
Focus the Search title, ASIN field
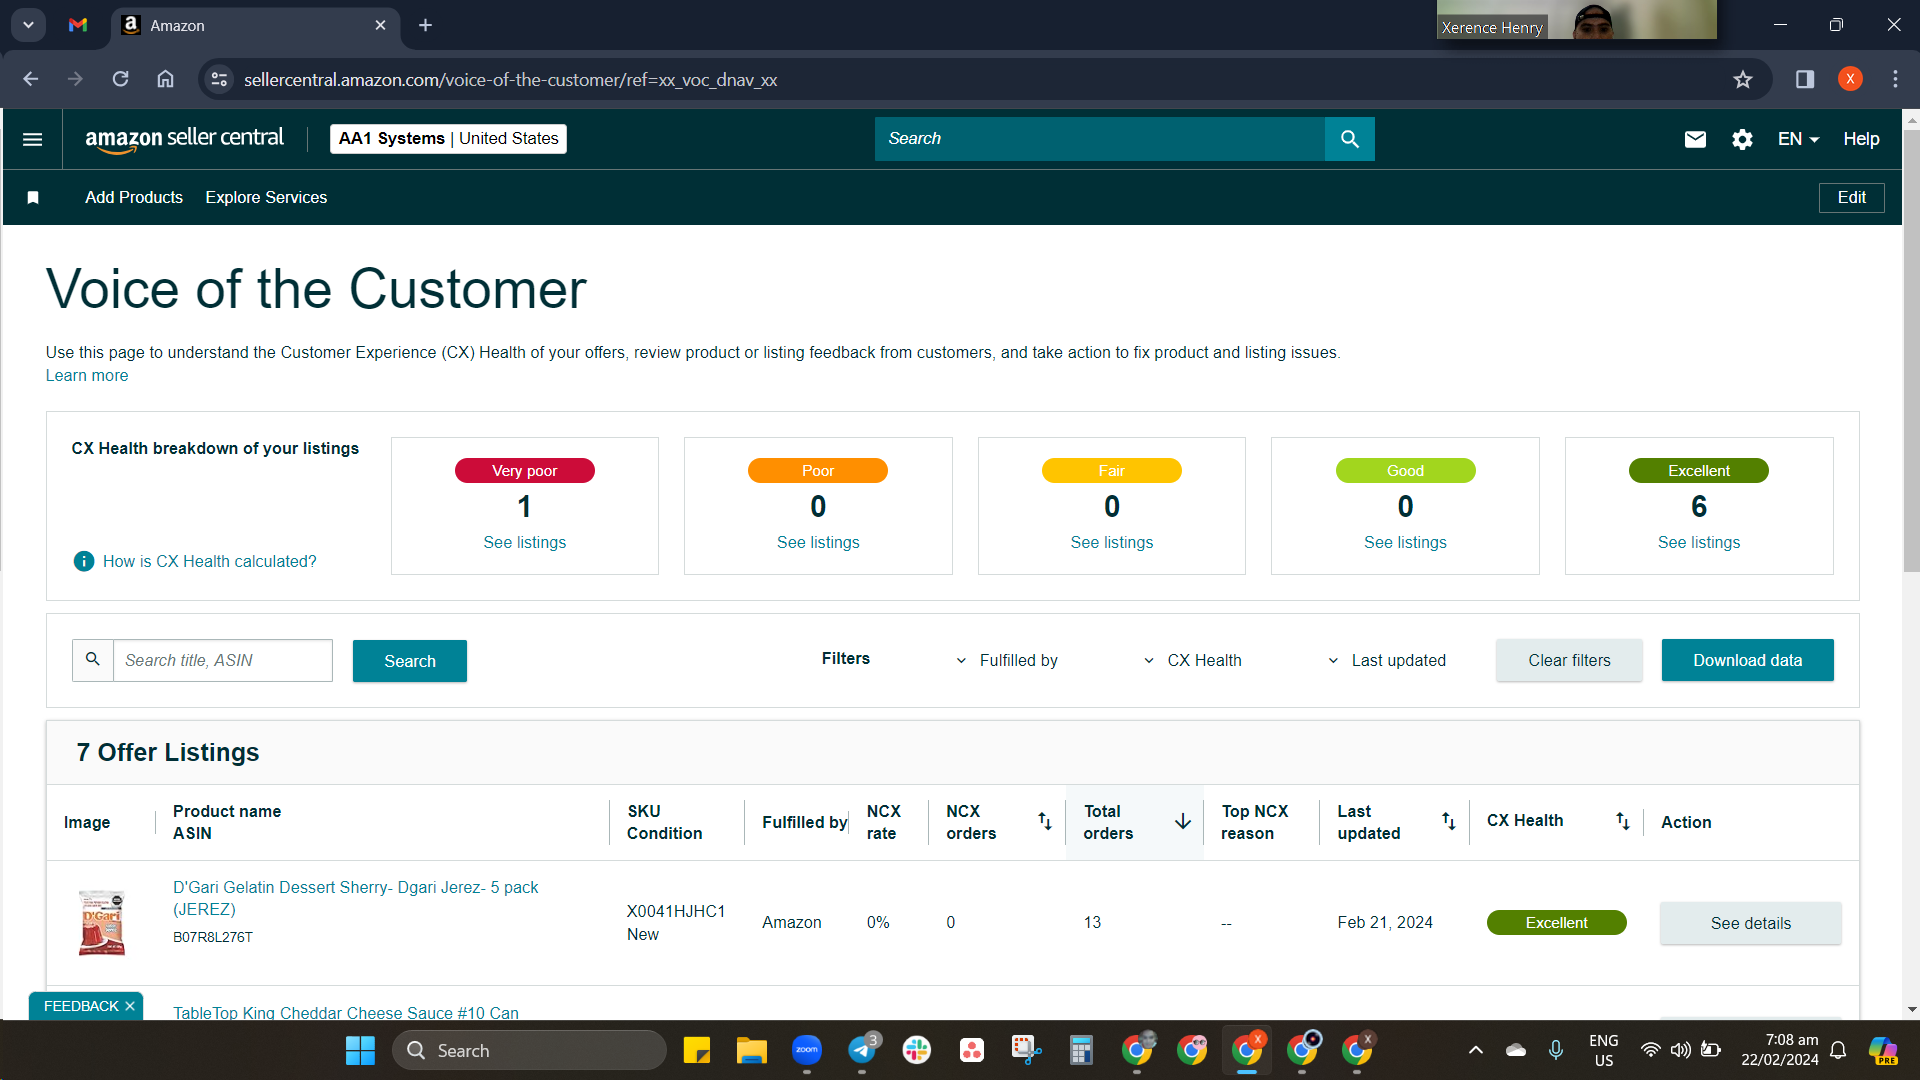coord(222,661)
